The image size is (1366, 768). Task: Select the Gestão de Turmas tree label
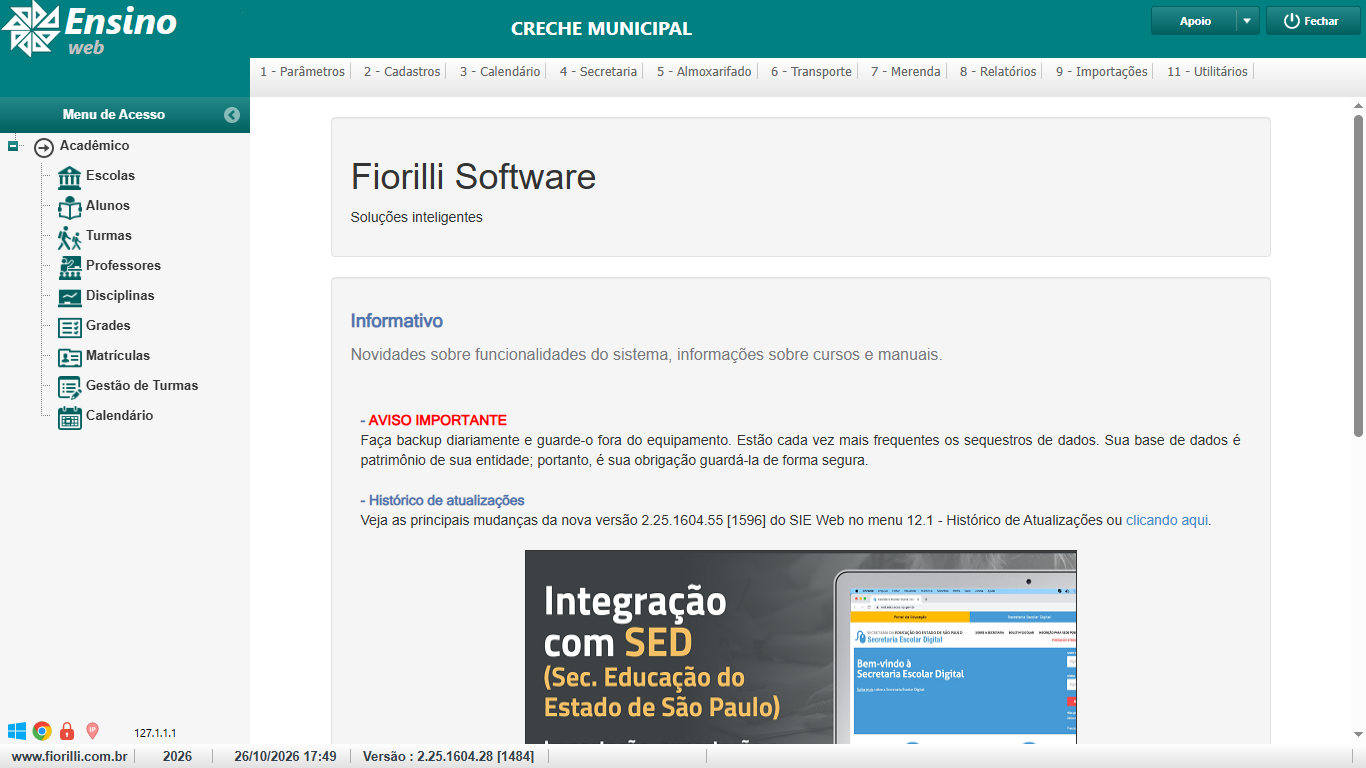click(x=142, y=386)
